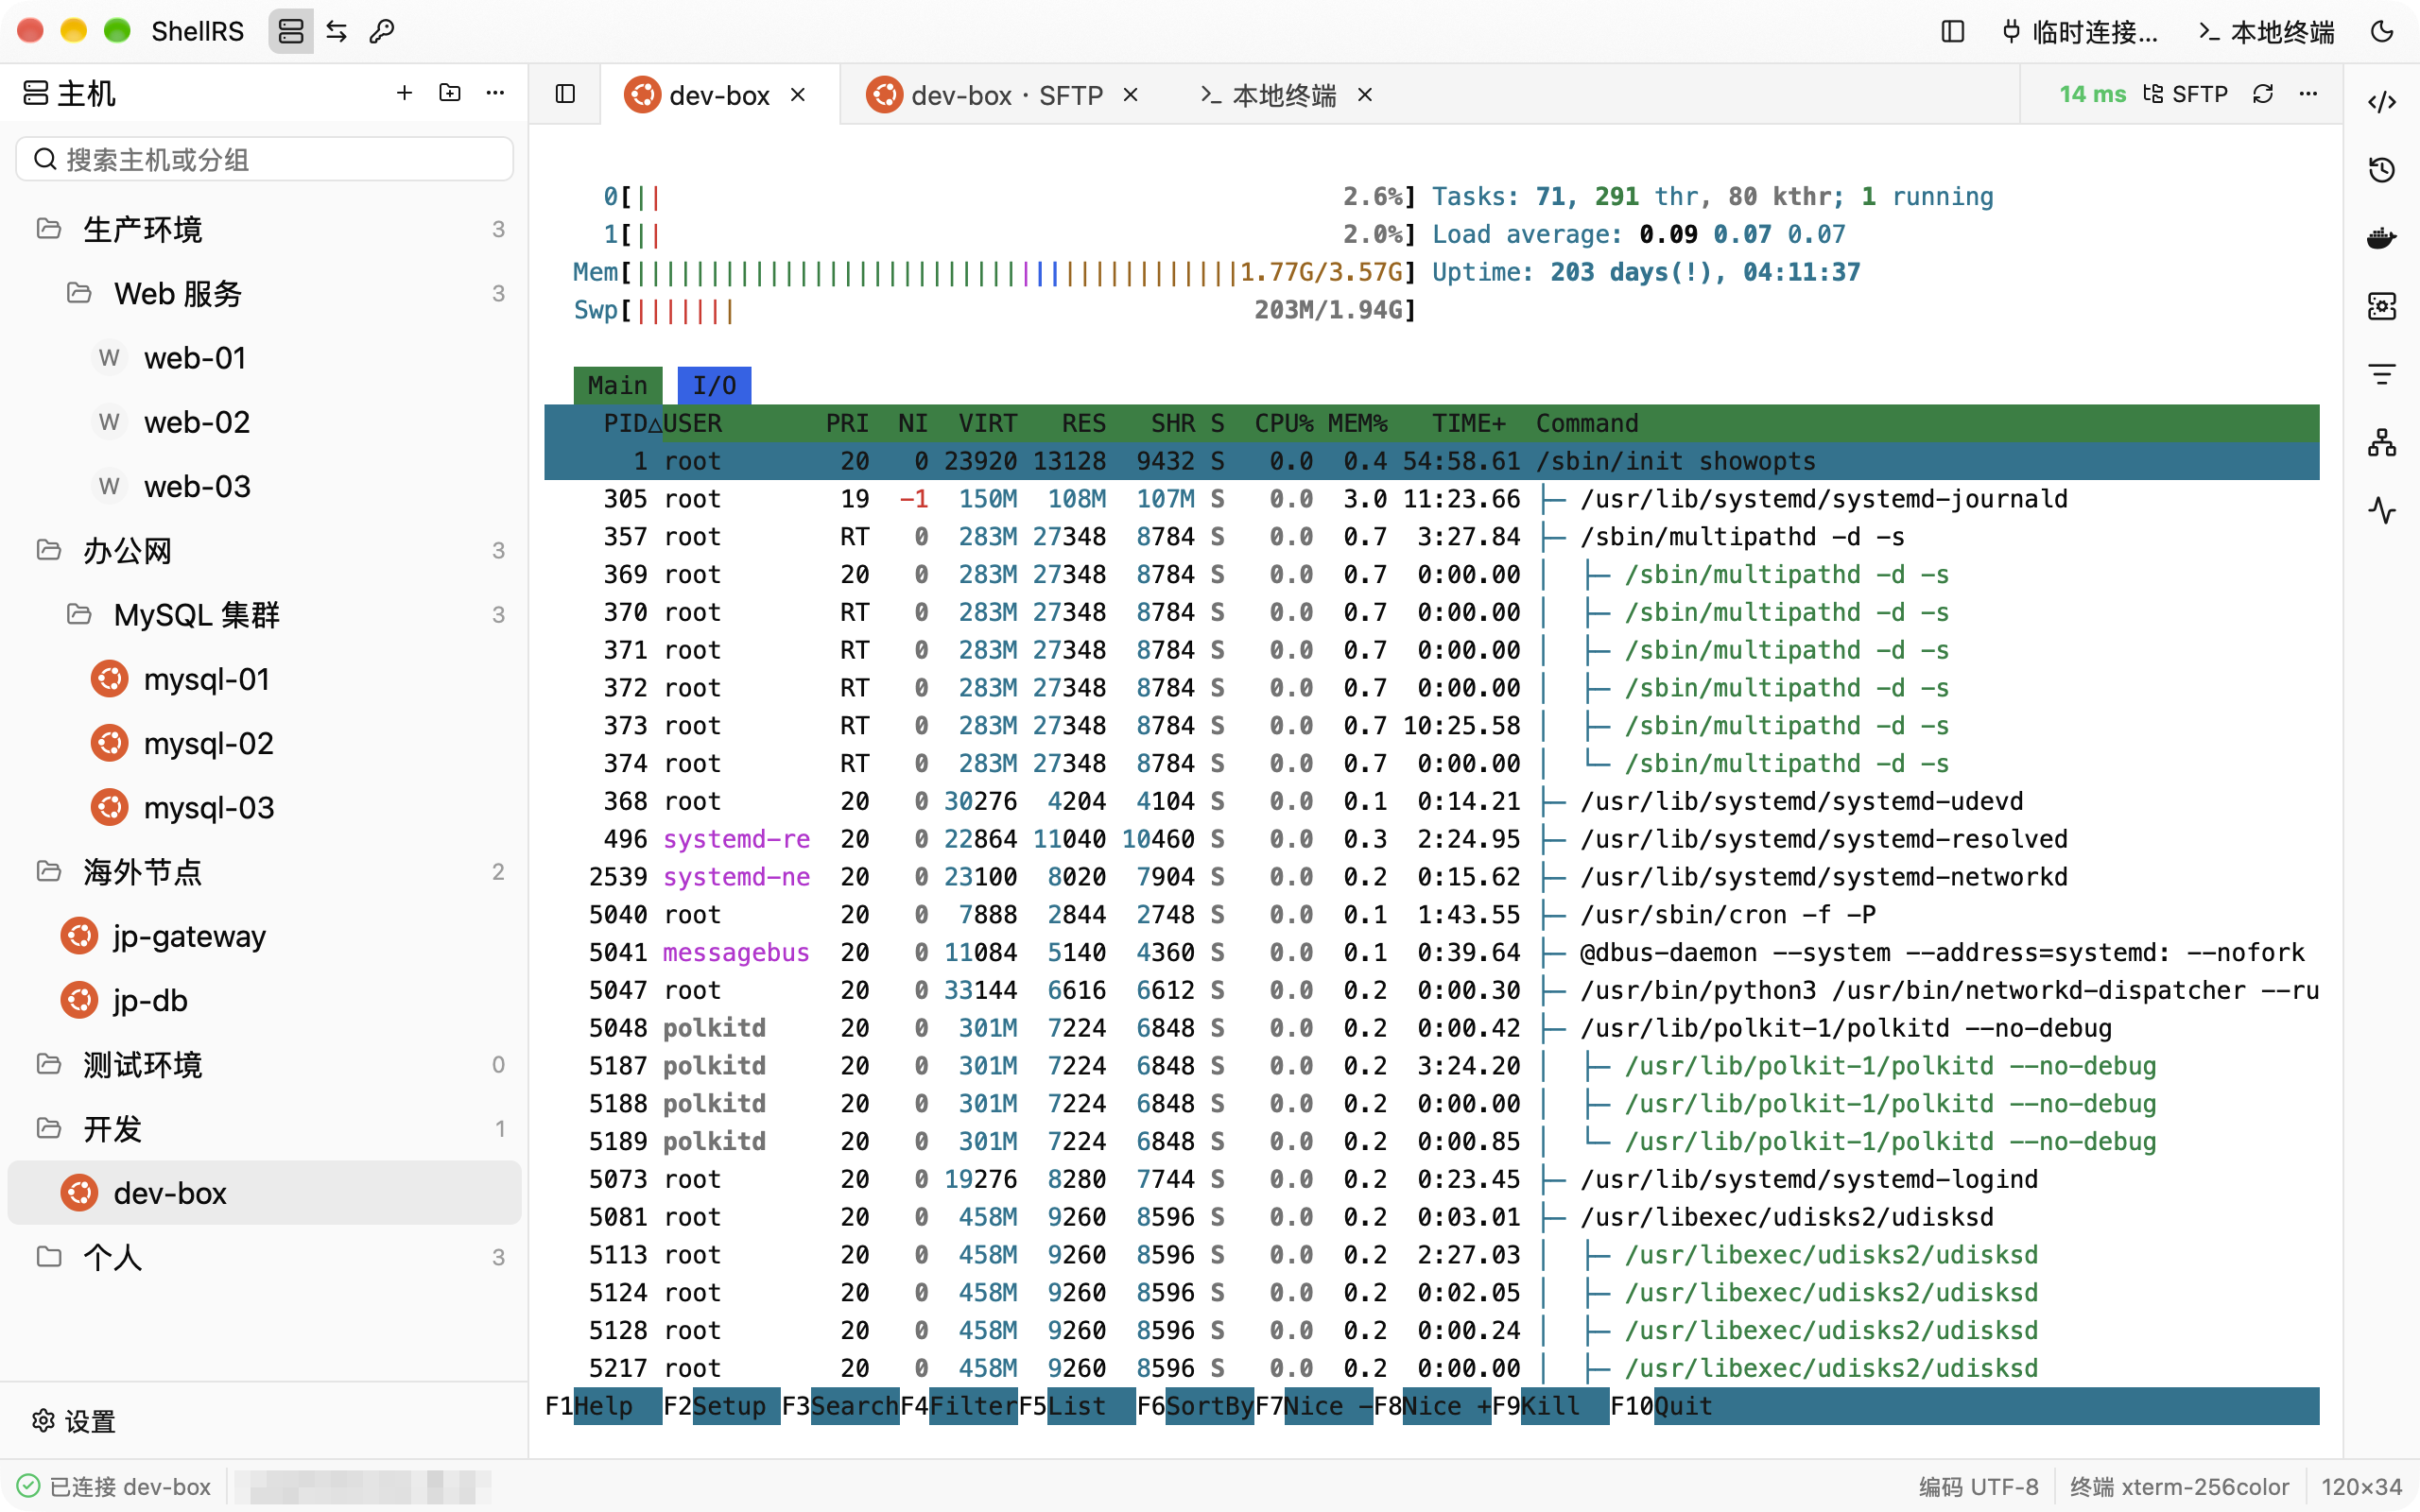Select host web-01
This screenshot has width=2420, height=1512.
pos(265,357)
